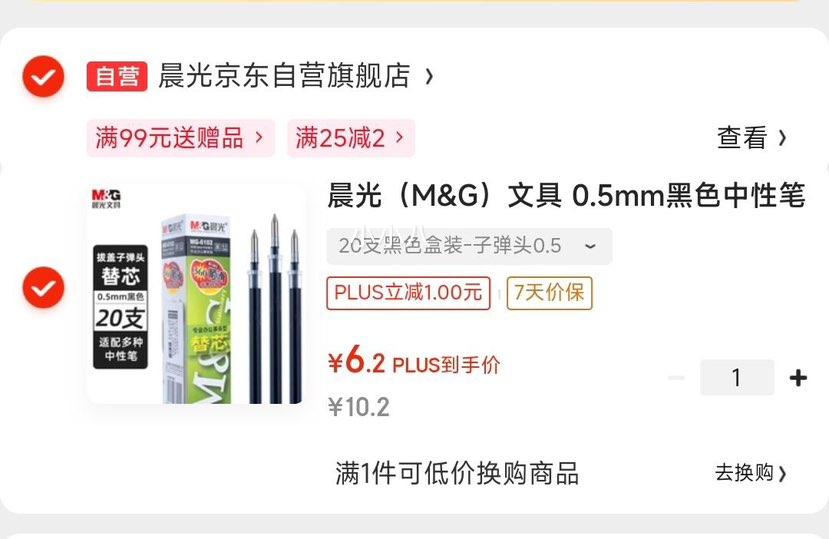Image resolution: width=829 pixels, height=539 pixels.
Task: Tap the PLUS立减1.00元 tag
Action: (x=409, y=293)
